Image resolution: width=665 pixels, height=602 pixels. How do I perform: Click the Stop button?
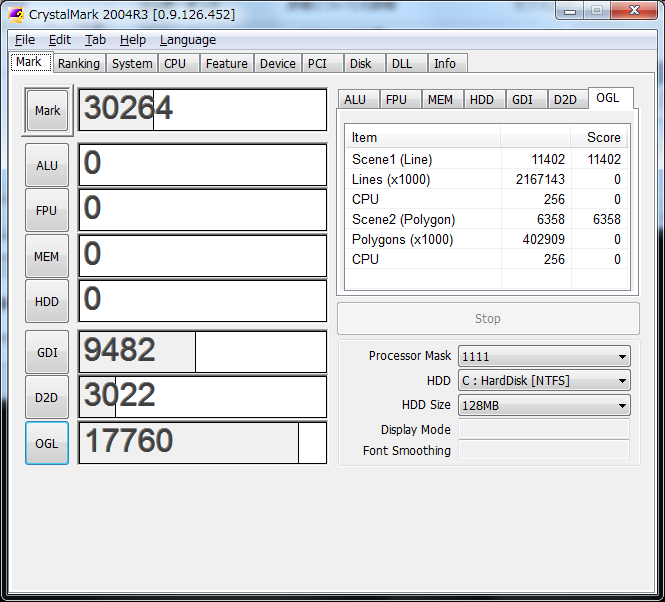(488, 319)
